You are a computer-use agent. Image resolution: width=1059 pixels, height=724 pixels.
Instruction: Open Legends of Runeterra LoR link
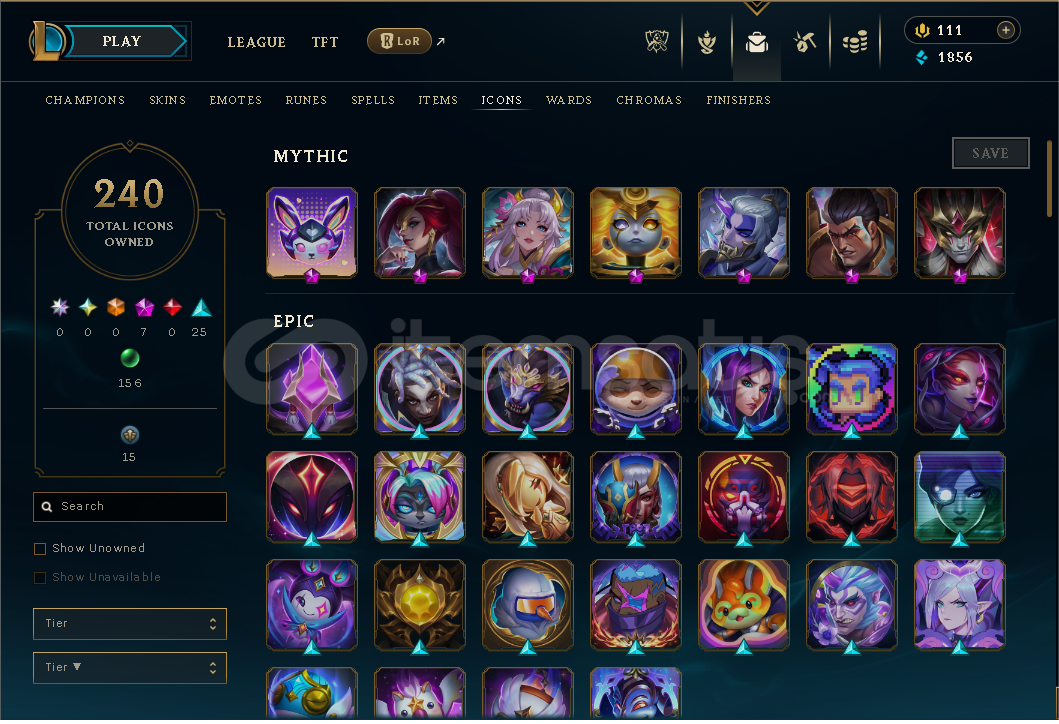399,41
